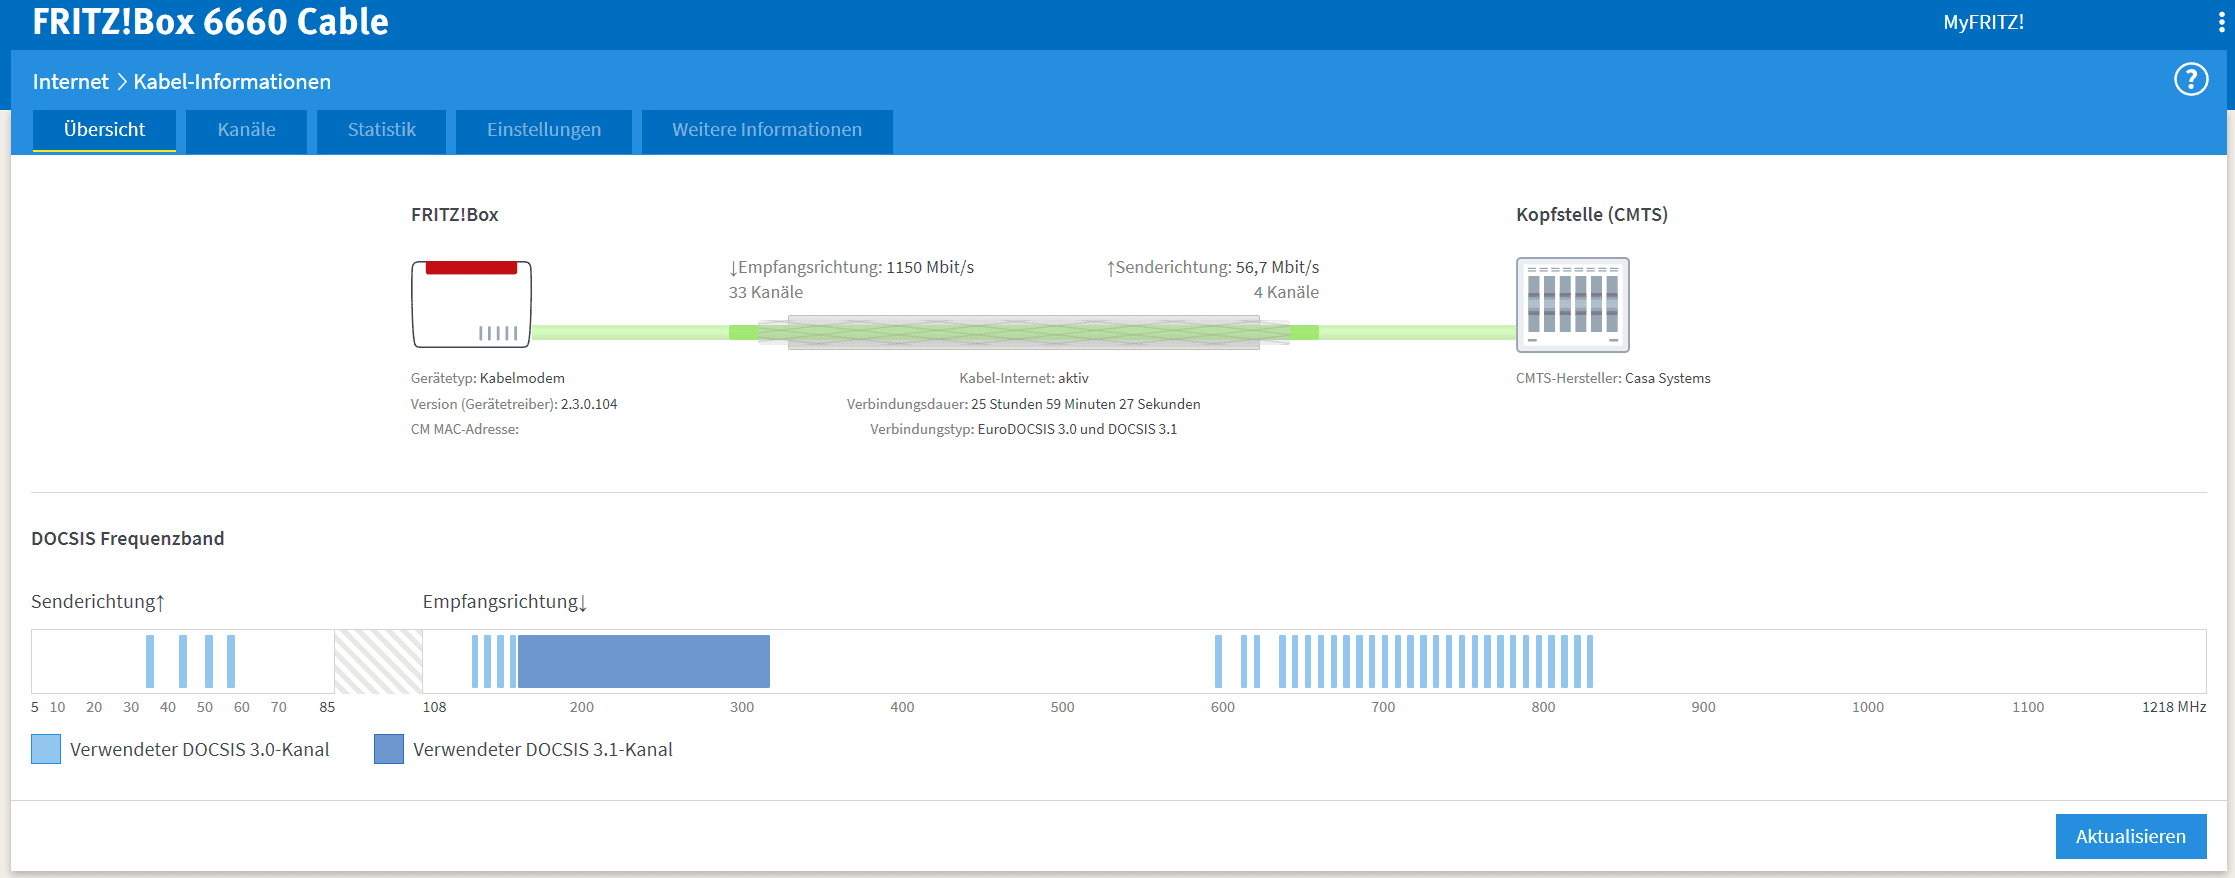
Task: Click the Aktualisieren button
Action: (2131, 836)
